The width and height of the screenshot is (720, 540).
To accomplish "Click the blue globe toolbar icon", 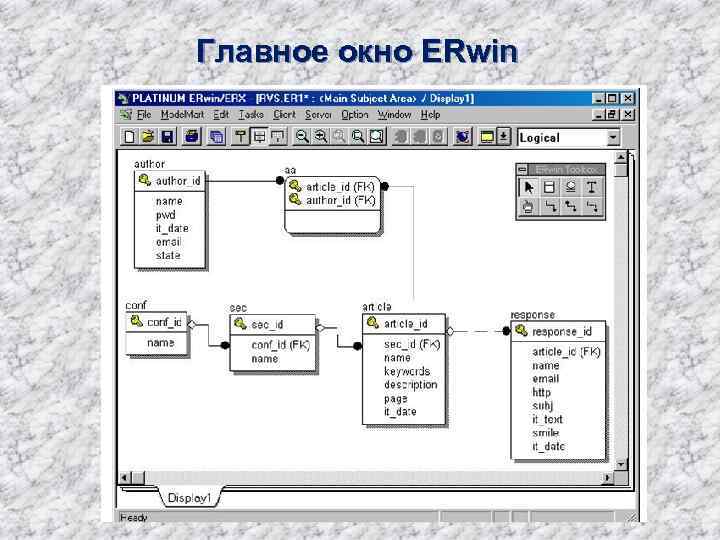I will [x=462, y=137].
